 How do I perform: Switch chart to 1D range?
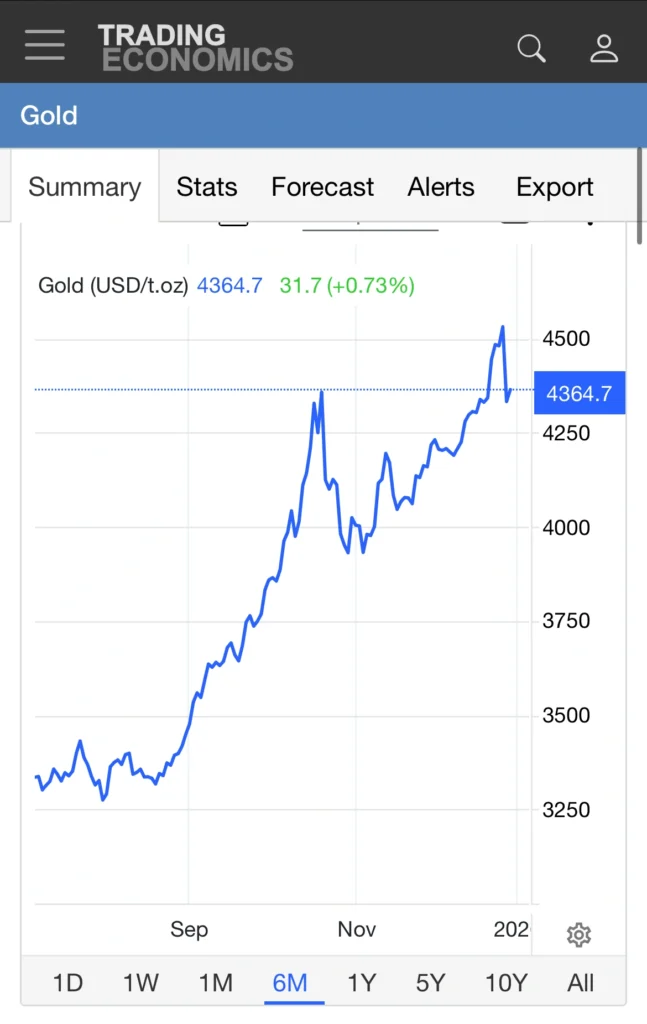[x=67, y=983]
